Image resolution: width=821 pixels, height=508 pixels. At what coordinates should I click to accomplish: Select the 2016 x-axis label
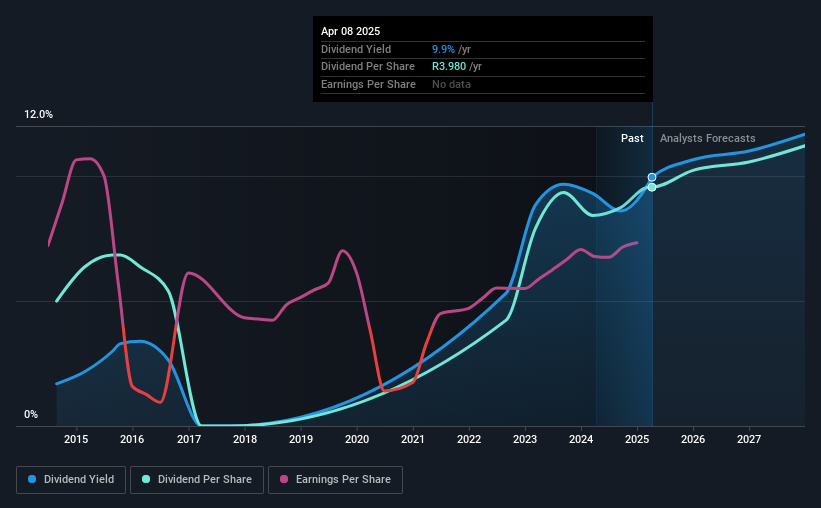pyautogui.click(x=132, y=439)
